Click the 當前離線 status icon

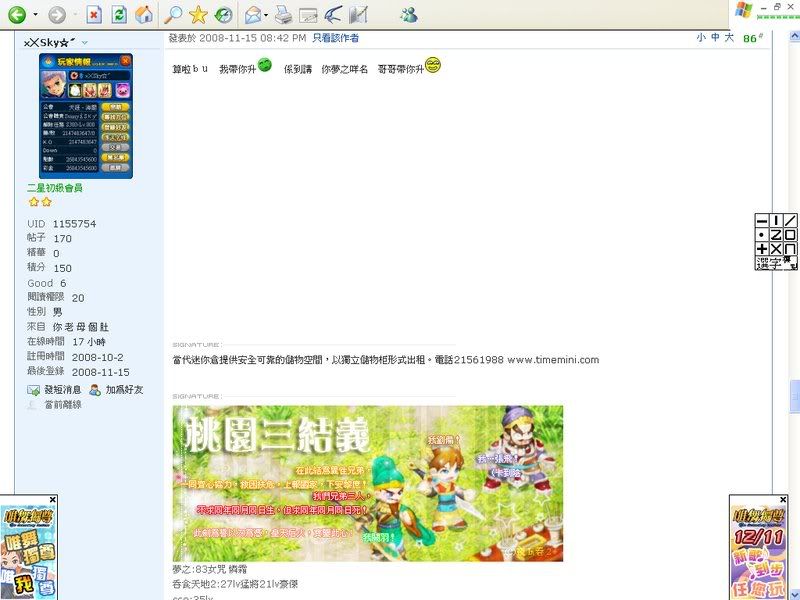[x=32, y=405]
